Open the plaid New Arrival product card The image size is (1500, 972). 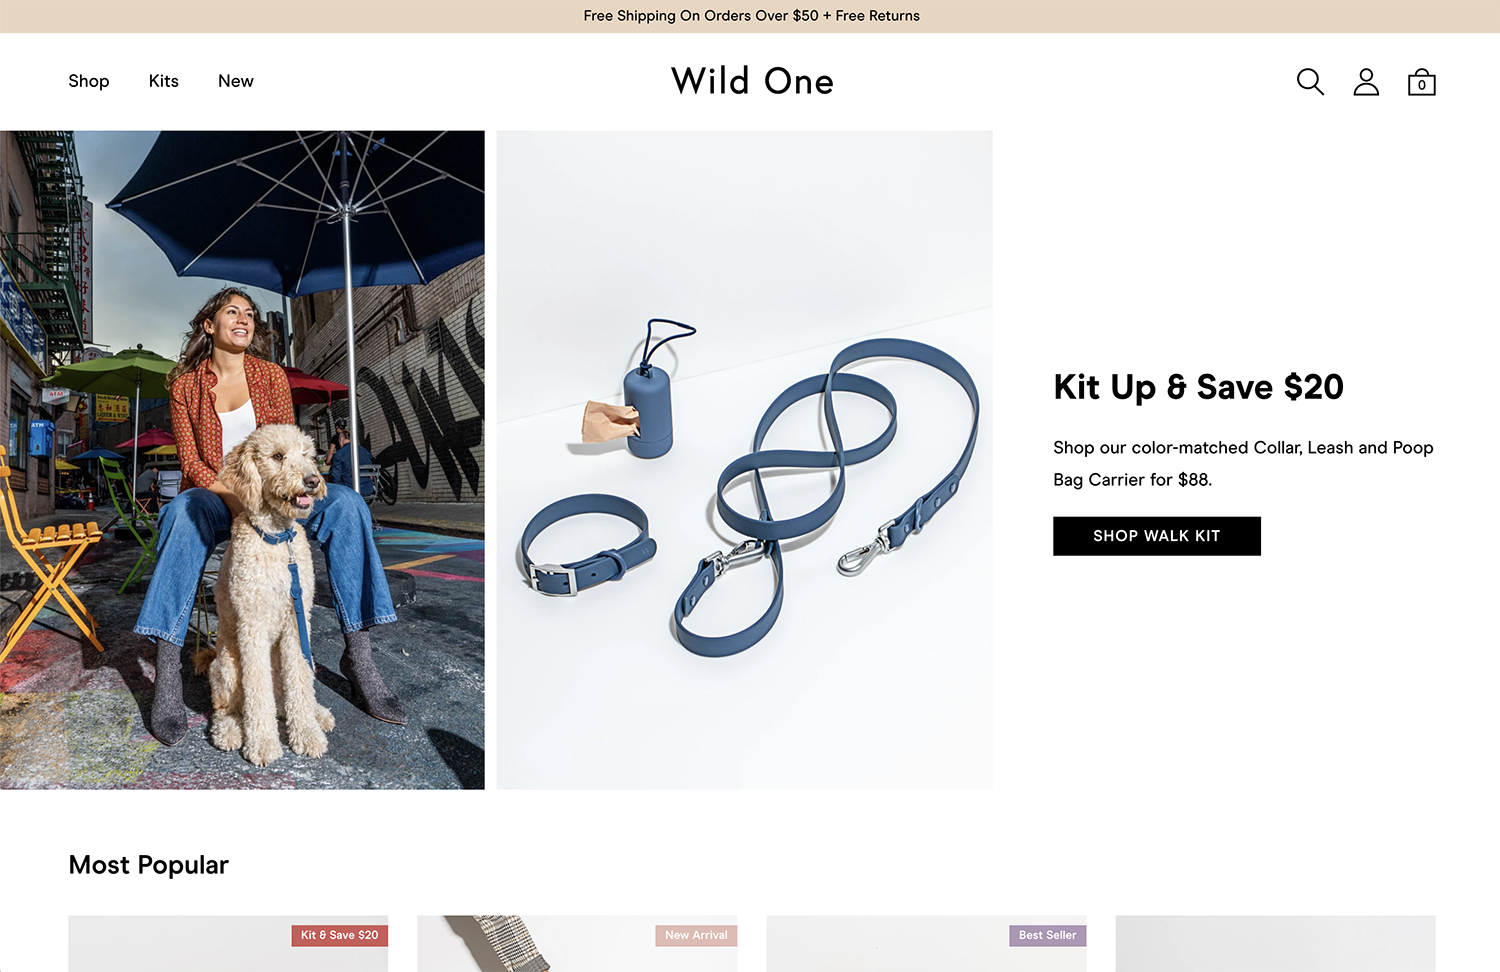pos(577,944)
